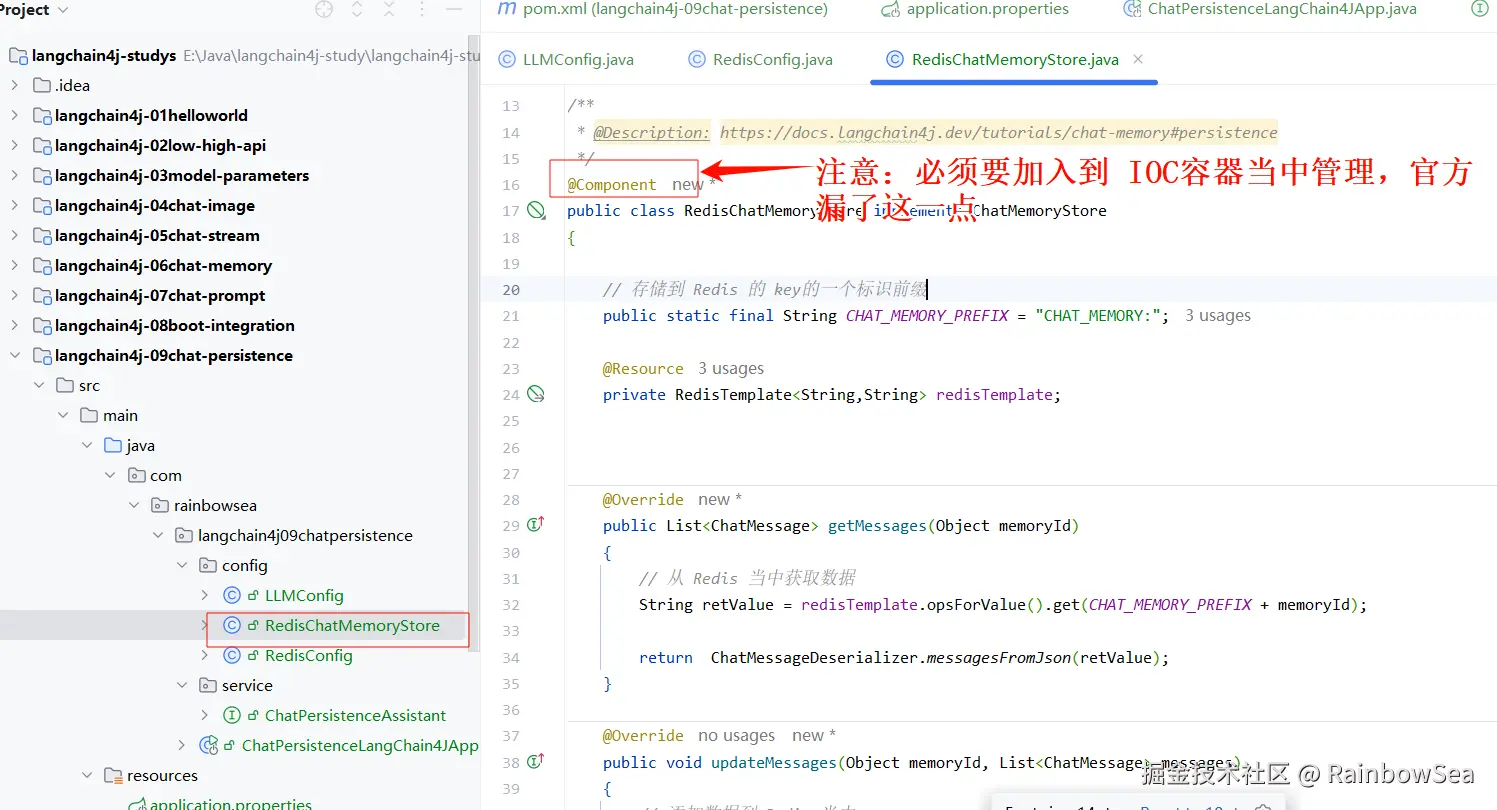The height and width of the screenshot is (810, 1497).
Task: Click the langchain4j-01helloworld module icon
Action: [42, 115]
